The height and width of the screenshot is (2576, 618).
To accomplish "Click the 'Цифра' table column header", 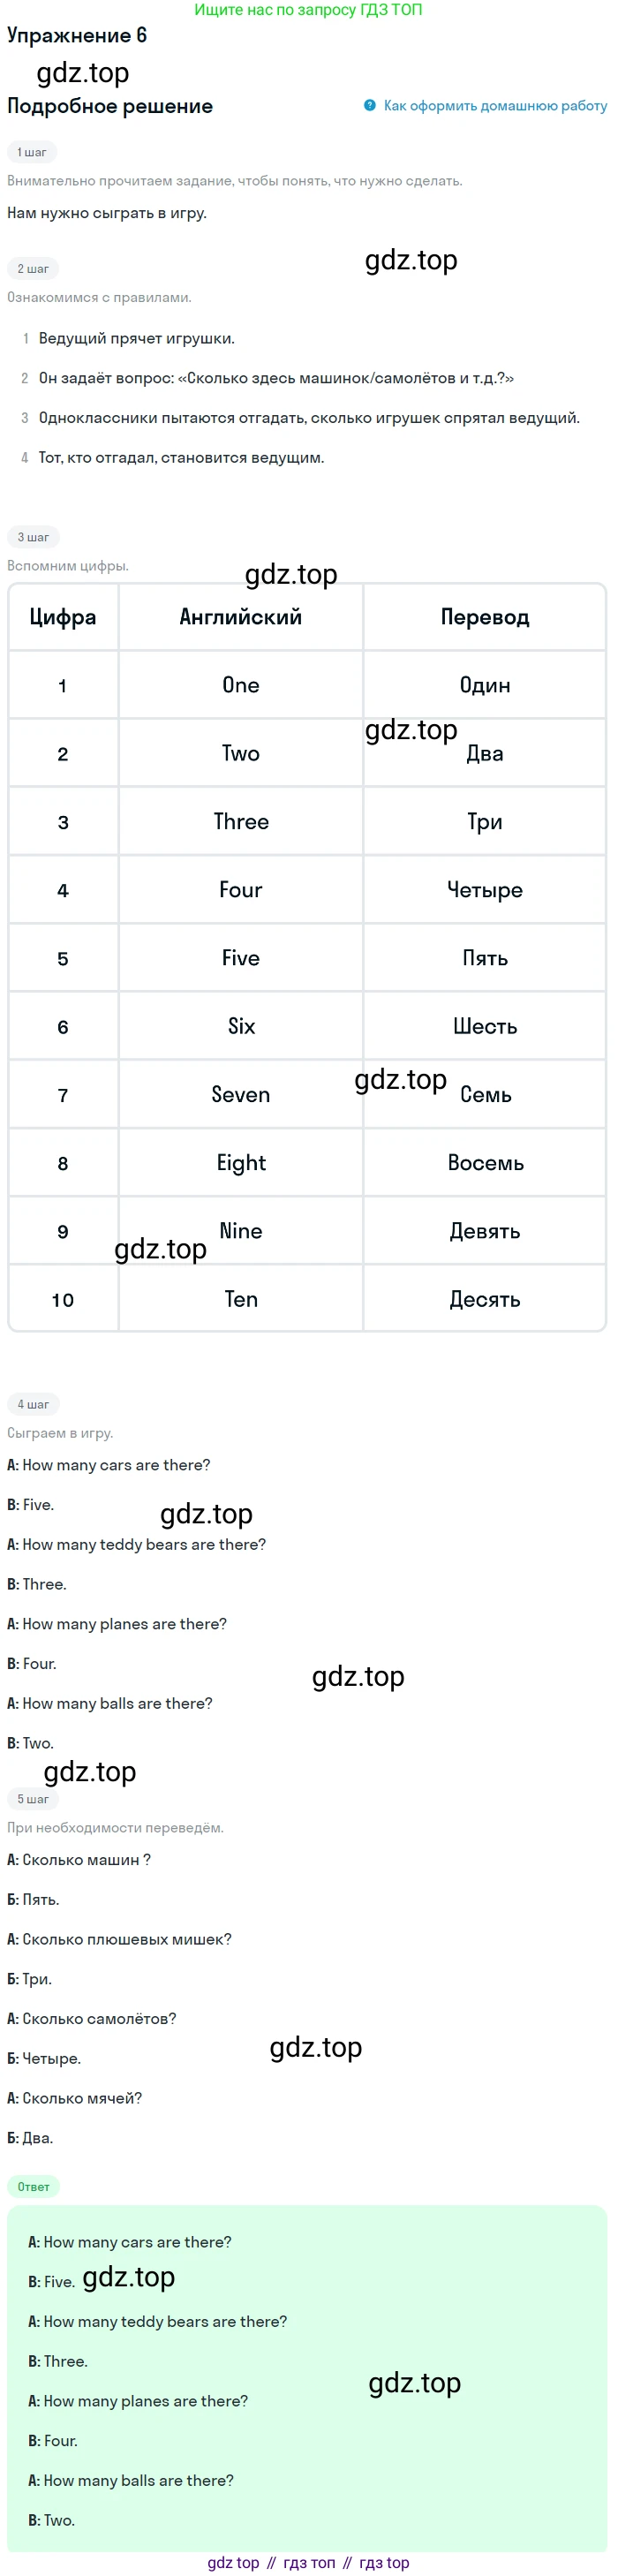I will 63,617.
